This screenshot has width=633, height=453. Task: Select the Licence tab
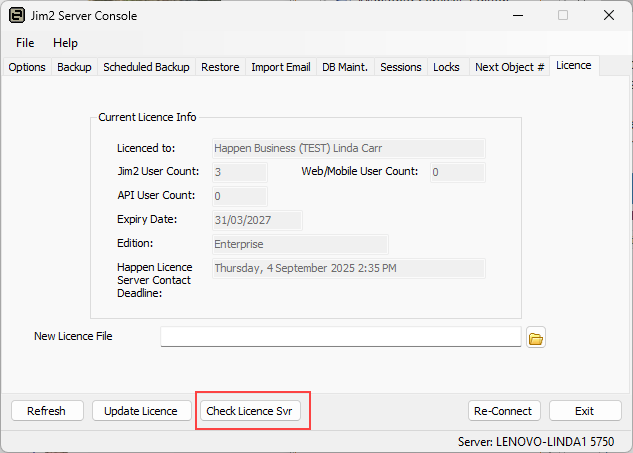(574, 65)
